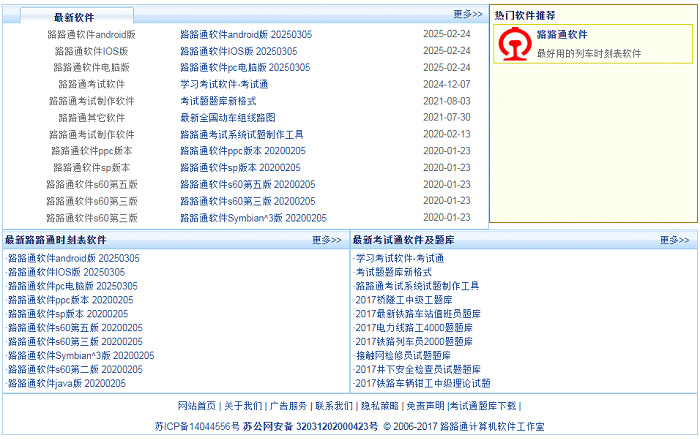Open 路路通软件IOS版 20250305 dated 2025-02-24
700x439 pixels.
pyautogui.click(x=238, y=51)
